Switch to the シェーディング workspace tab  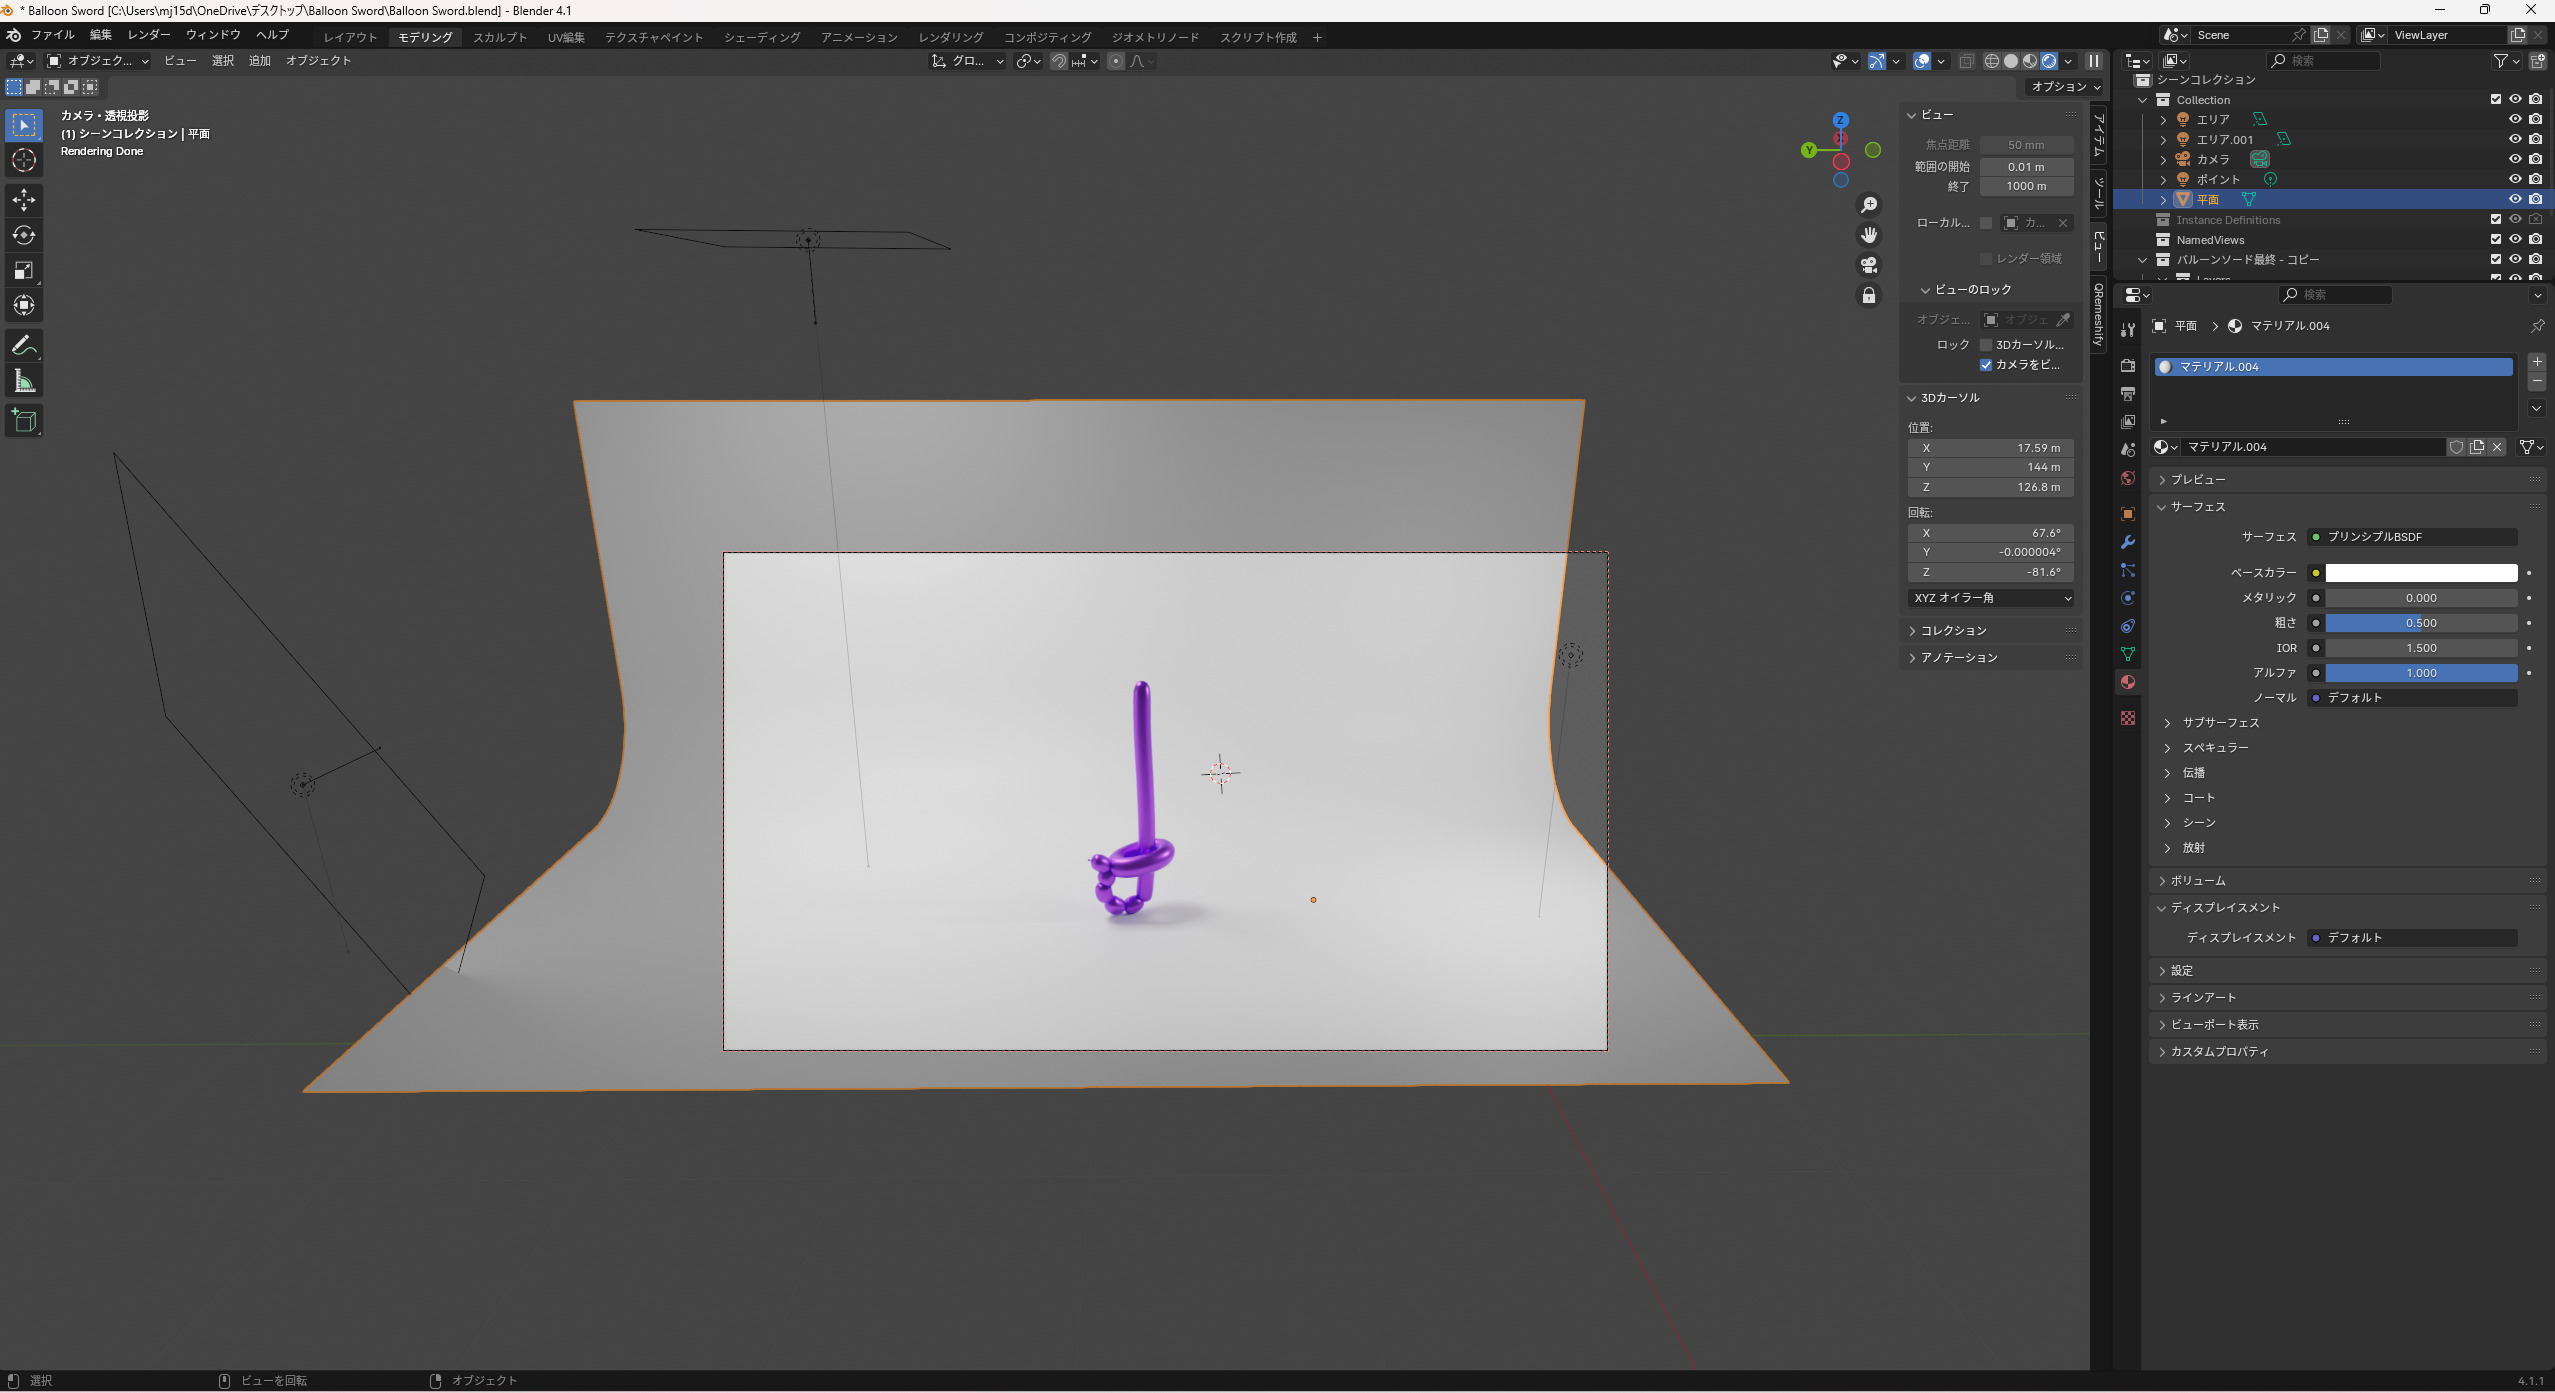coord(762,37)
